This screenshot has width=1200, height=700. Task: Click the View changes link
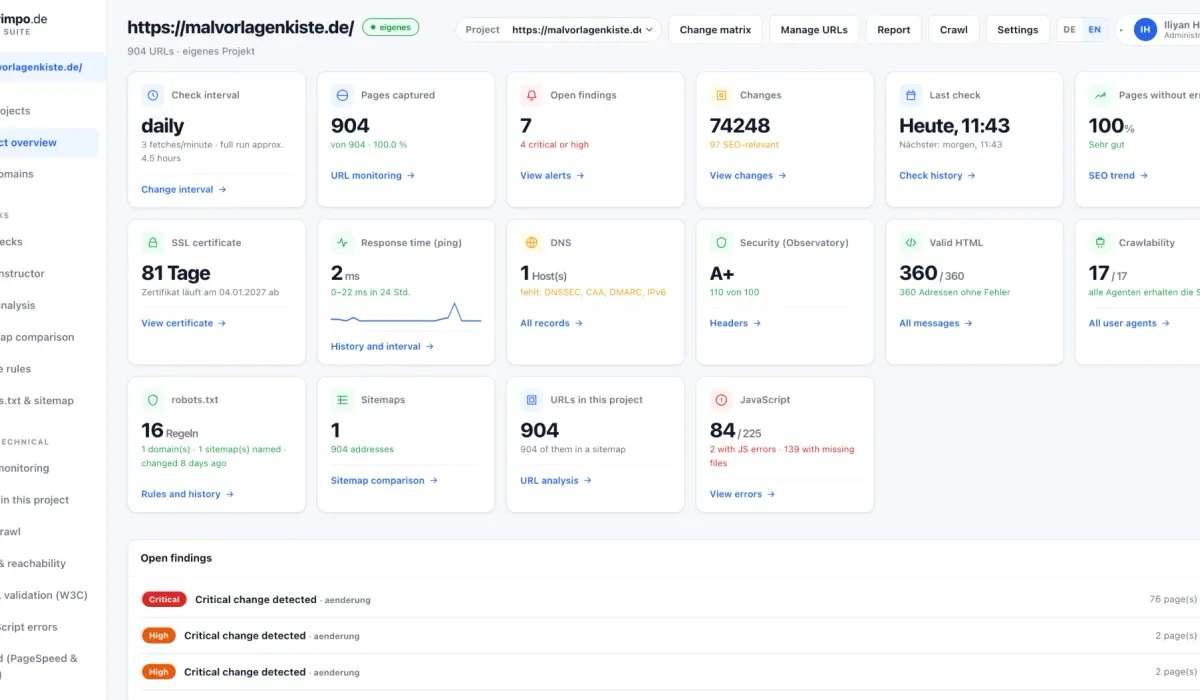(x=748, y=175)
